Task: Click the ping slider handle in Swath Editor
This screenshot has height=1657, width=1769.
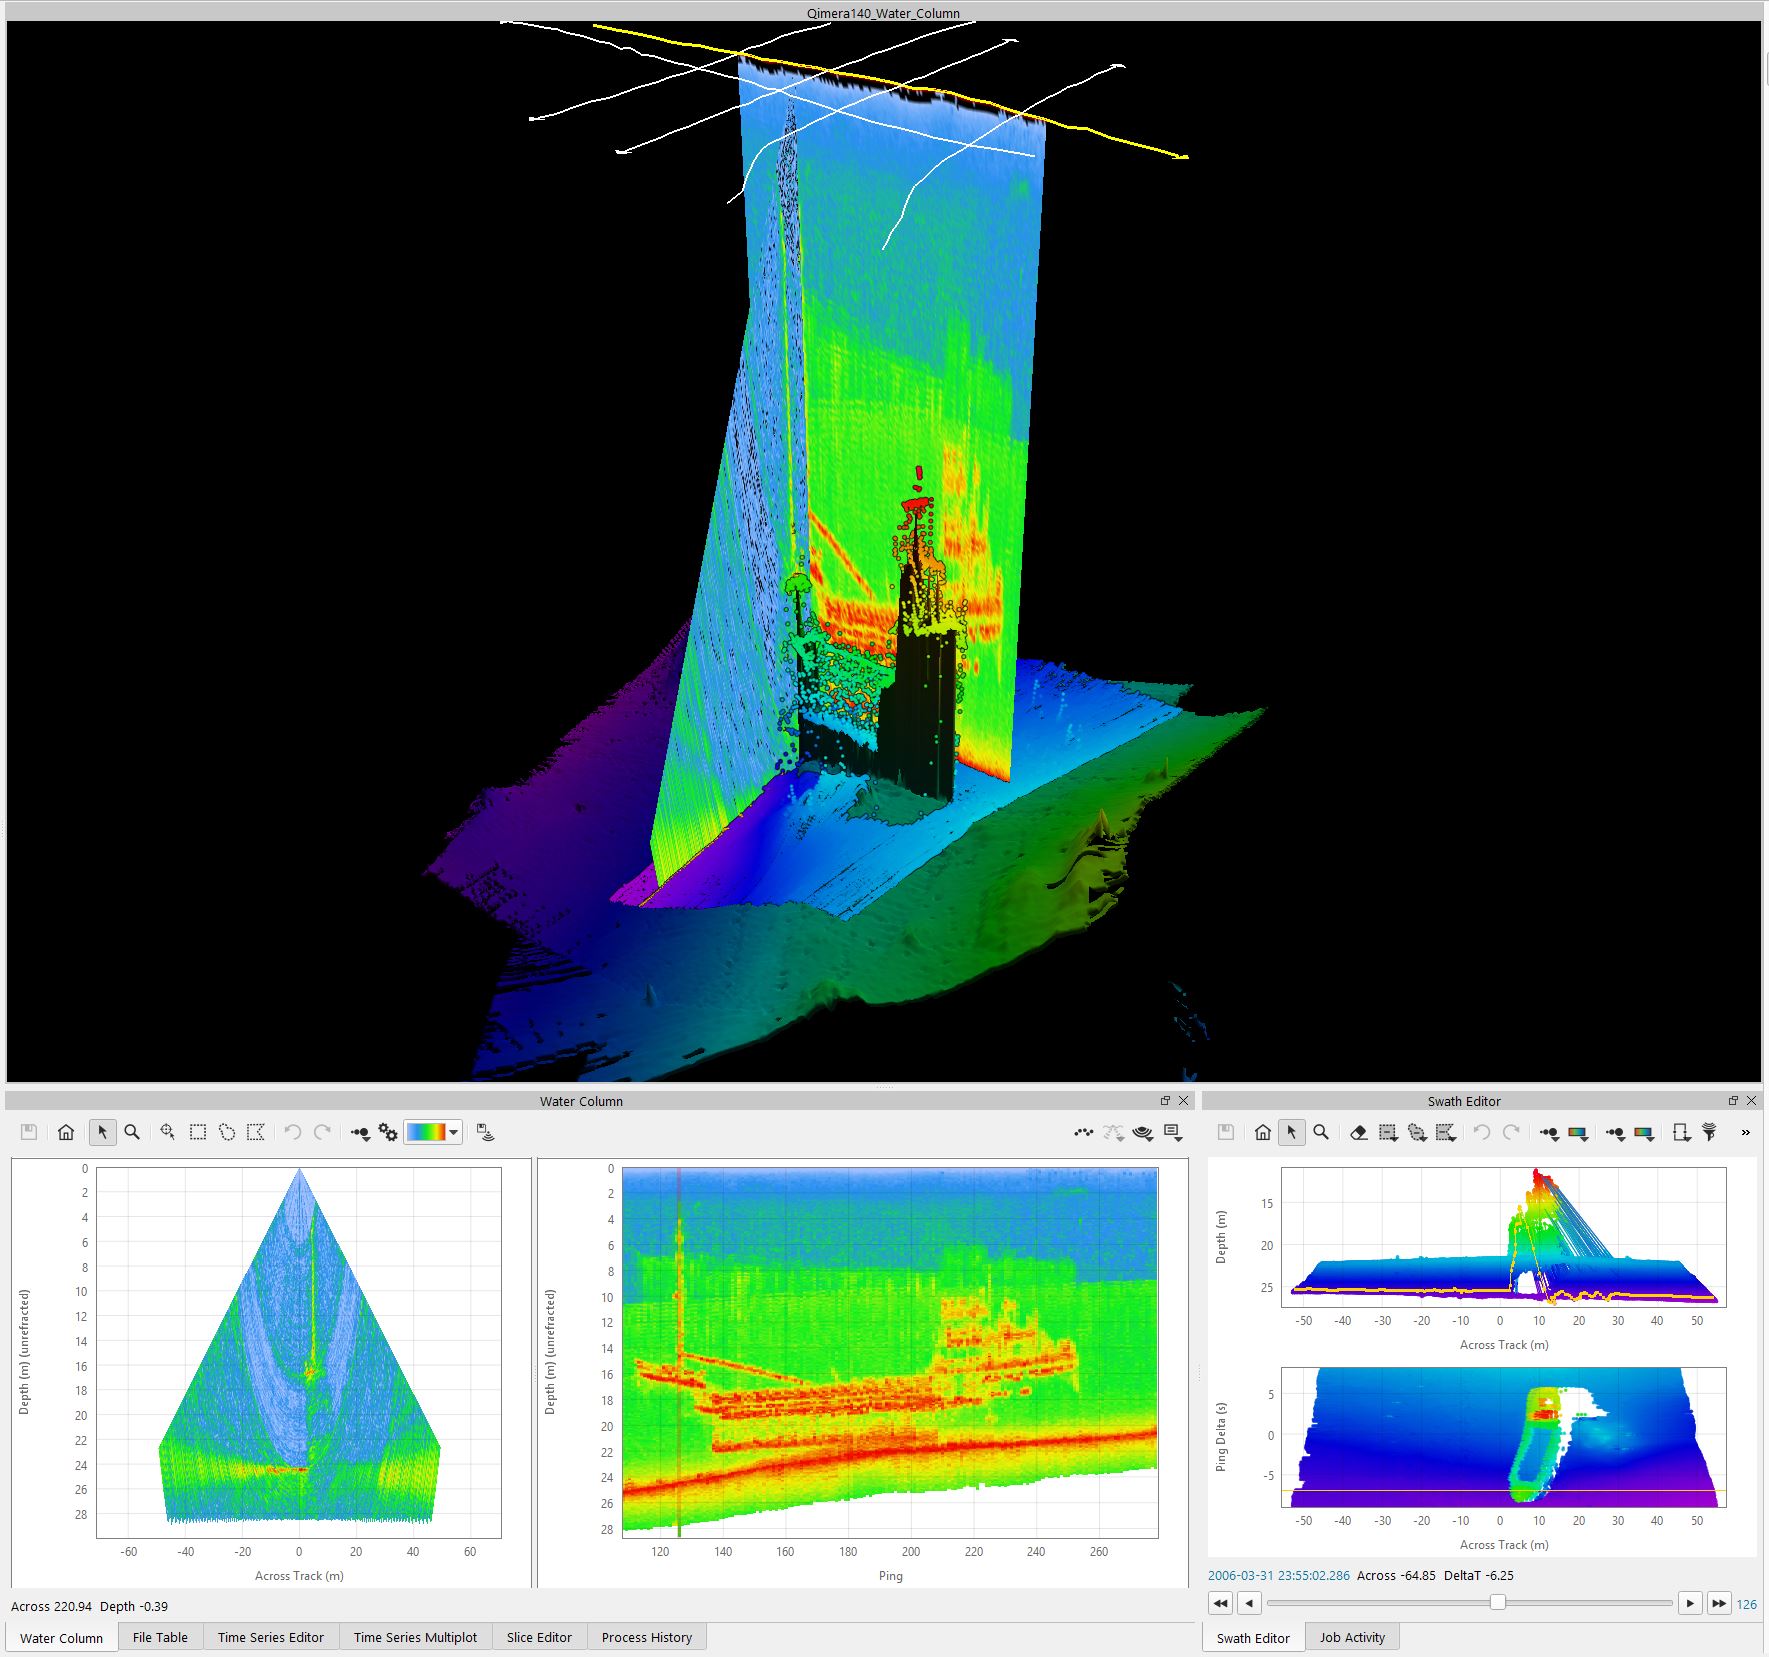Action: click(1497, 1603)
